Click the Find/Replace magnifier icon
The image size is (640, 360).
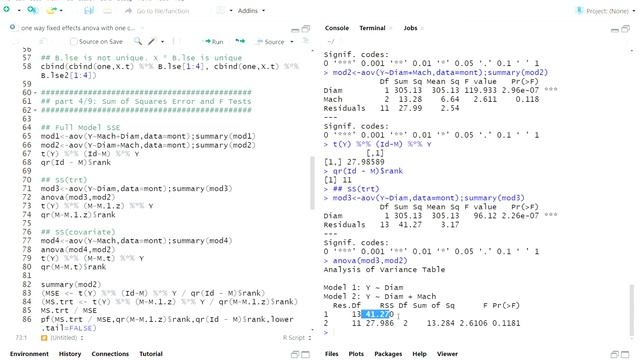click(138, 41)
